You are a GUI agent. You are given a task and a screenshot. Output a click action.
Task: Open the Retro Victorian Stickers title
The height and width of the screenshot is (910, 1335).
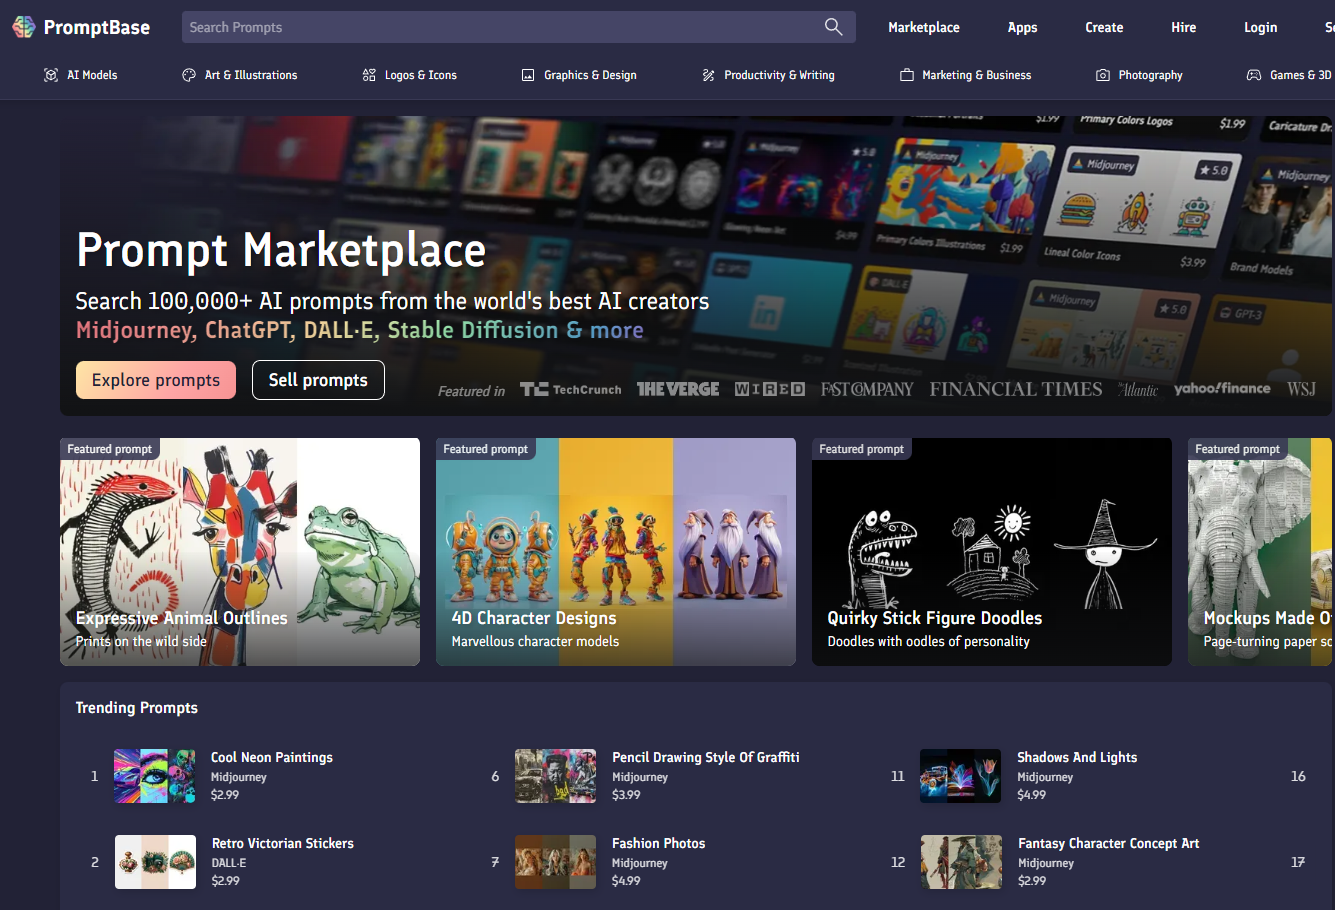pos(283,843)
